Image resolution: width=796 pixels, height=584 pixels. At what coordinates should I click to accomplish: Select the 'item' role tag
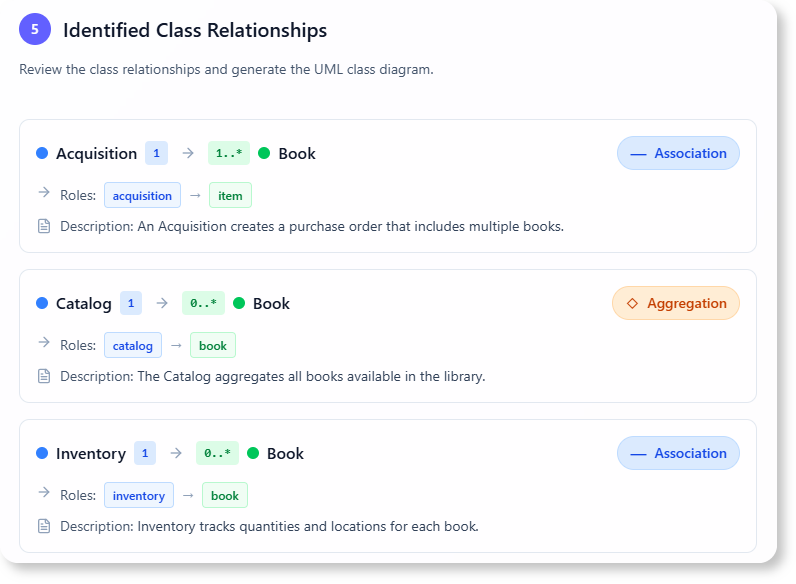(230, 195)
